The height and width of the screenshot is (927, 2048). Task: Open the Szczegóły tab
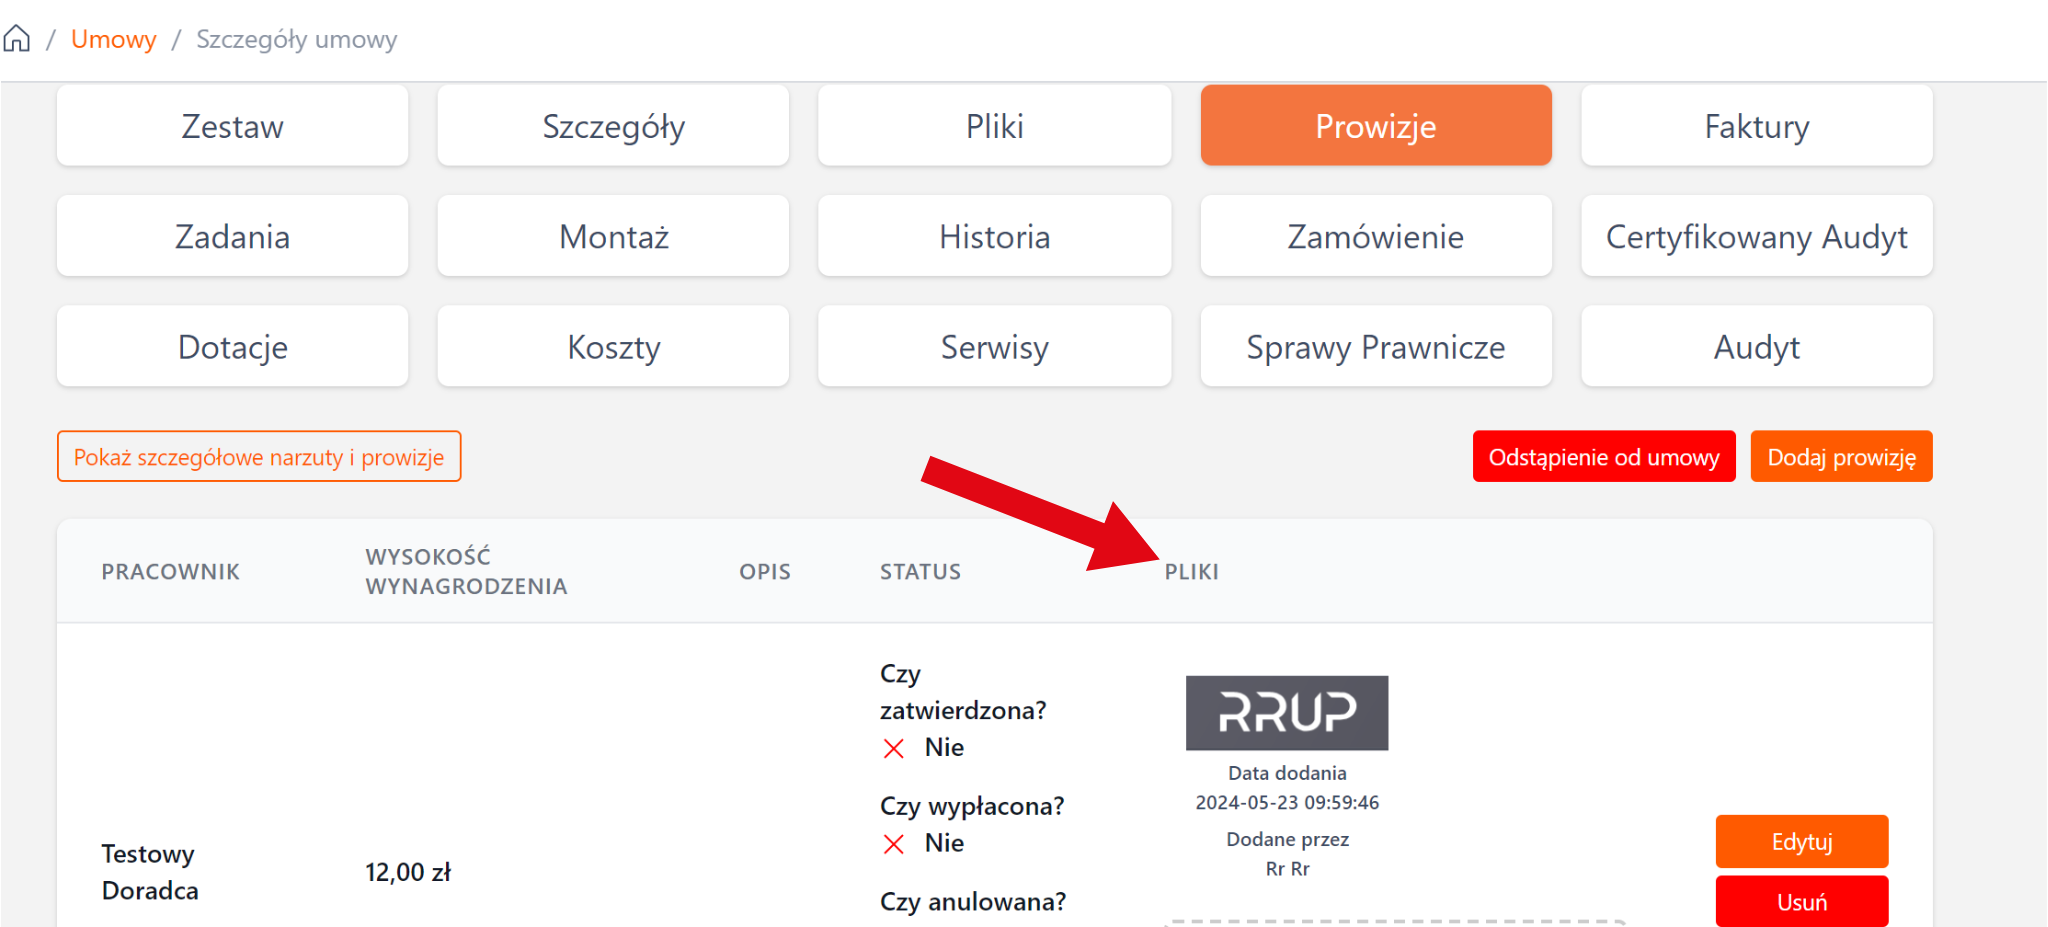pos(613,126)
